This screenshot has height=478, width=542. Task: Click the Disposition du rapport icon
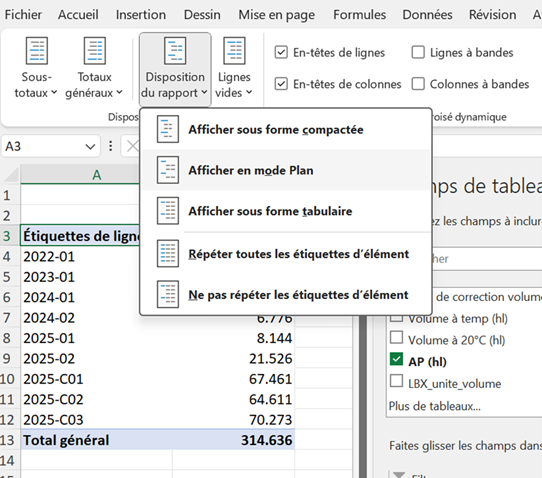(x=175, y=51)
